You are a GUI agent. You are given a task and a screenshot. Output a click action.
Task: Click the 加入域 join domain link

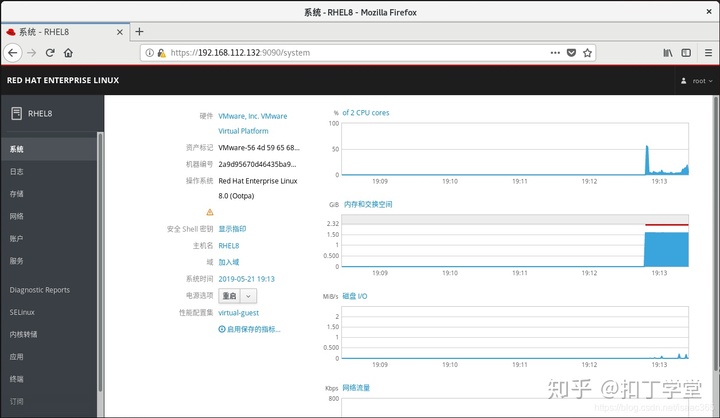click(x=229, y=262)
